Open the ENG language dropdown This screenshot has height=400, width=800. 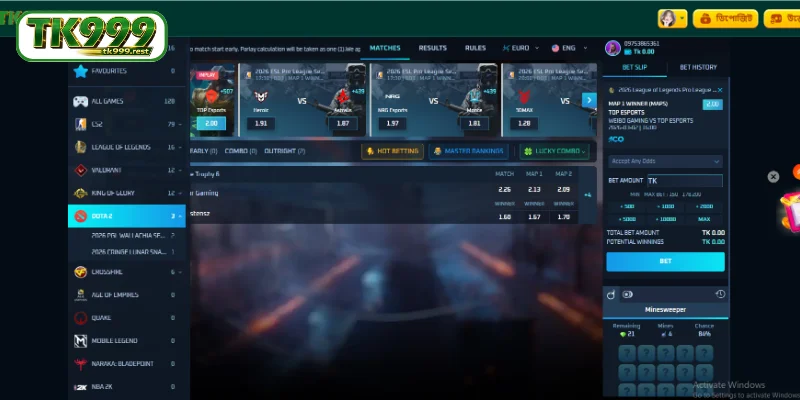[x=569, y=48]
